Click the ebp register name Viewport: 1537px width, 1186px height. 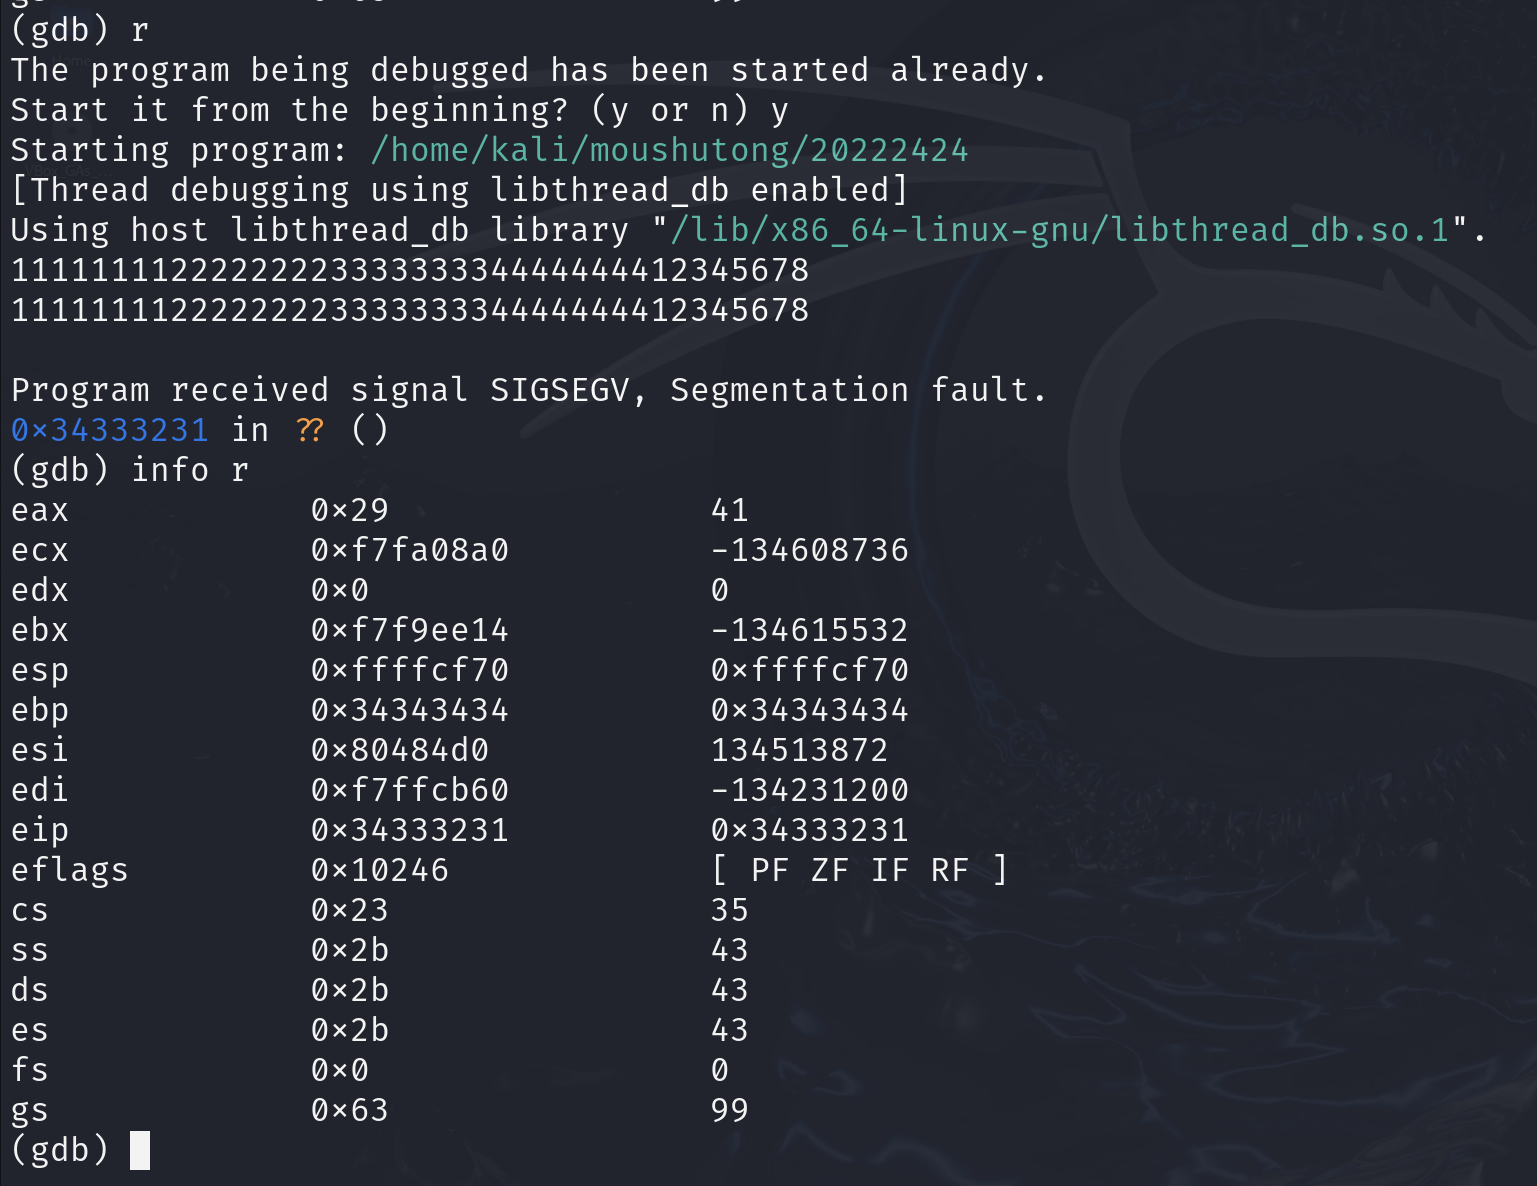pyautogui.click(x=40, y=711)
